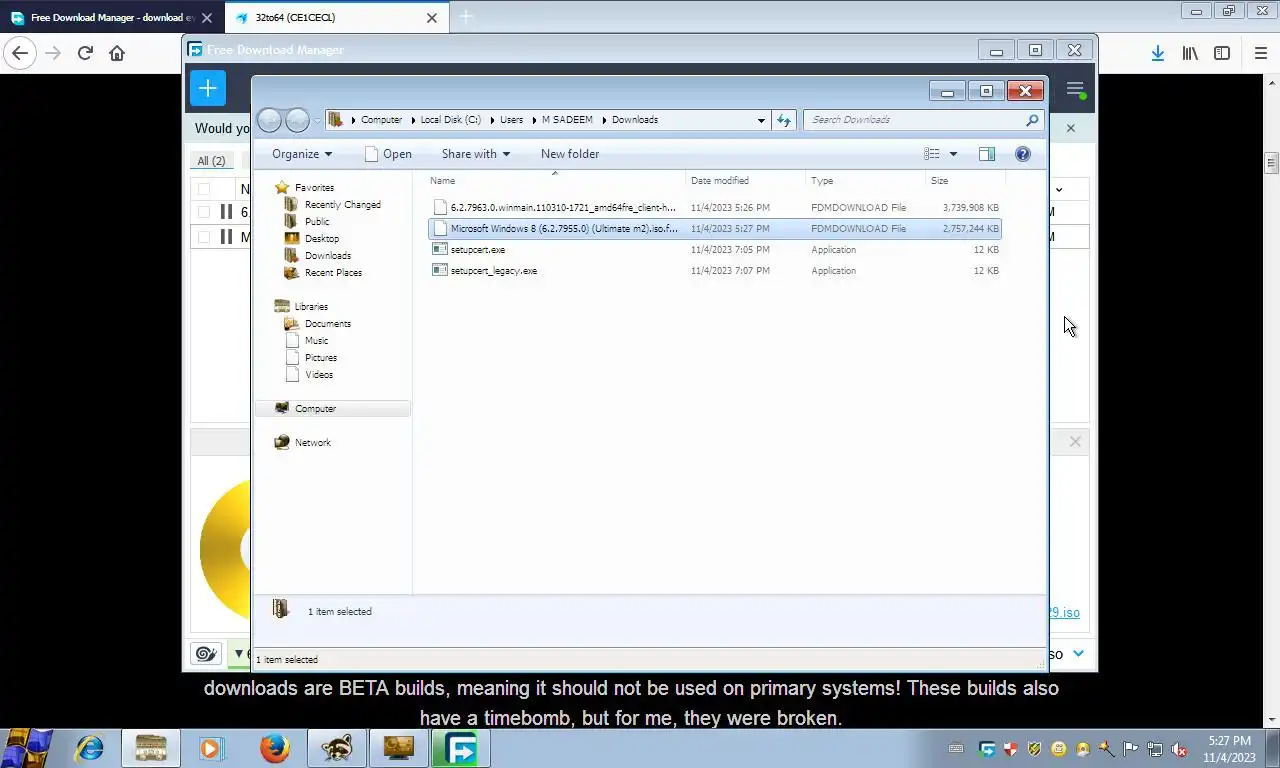
Task: Select Users breadcrumb segment
Action: click(x=511, y=120)
